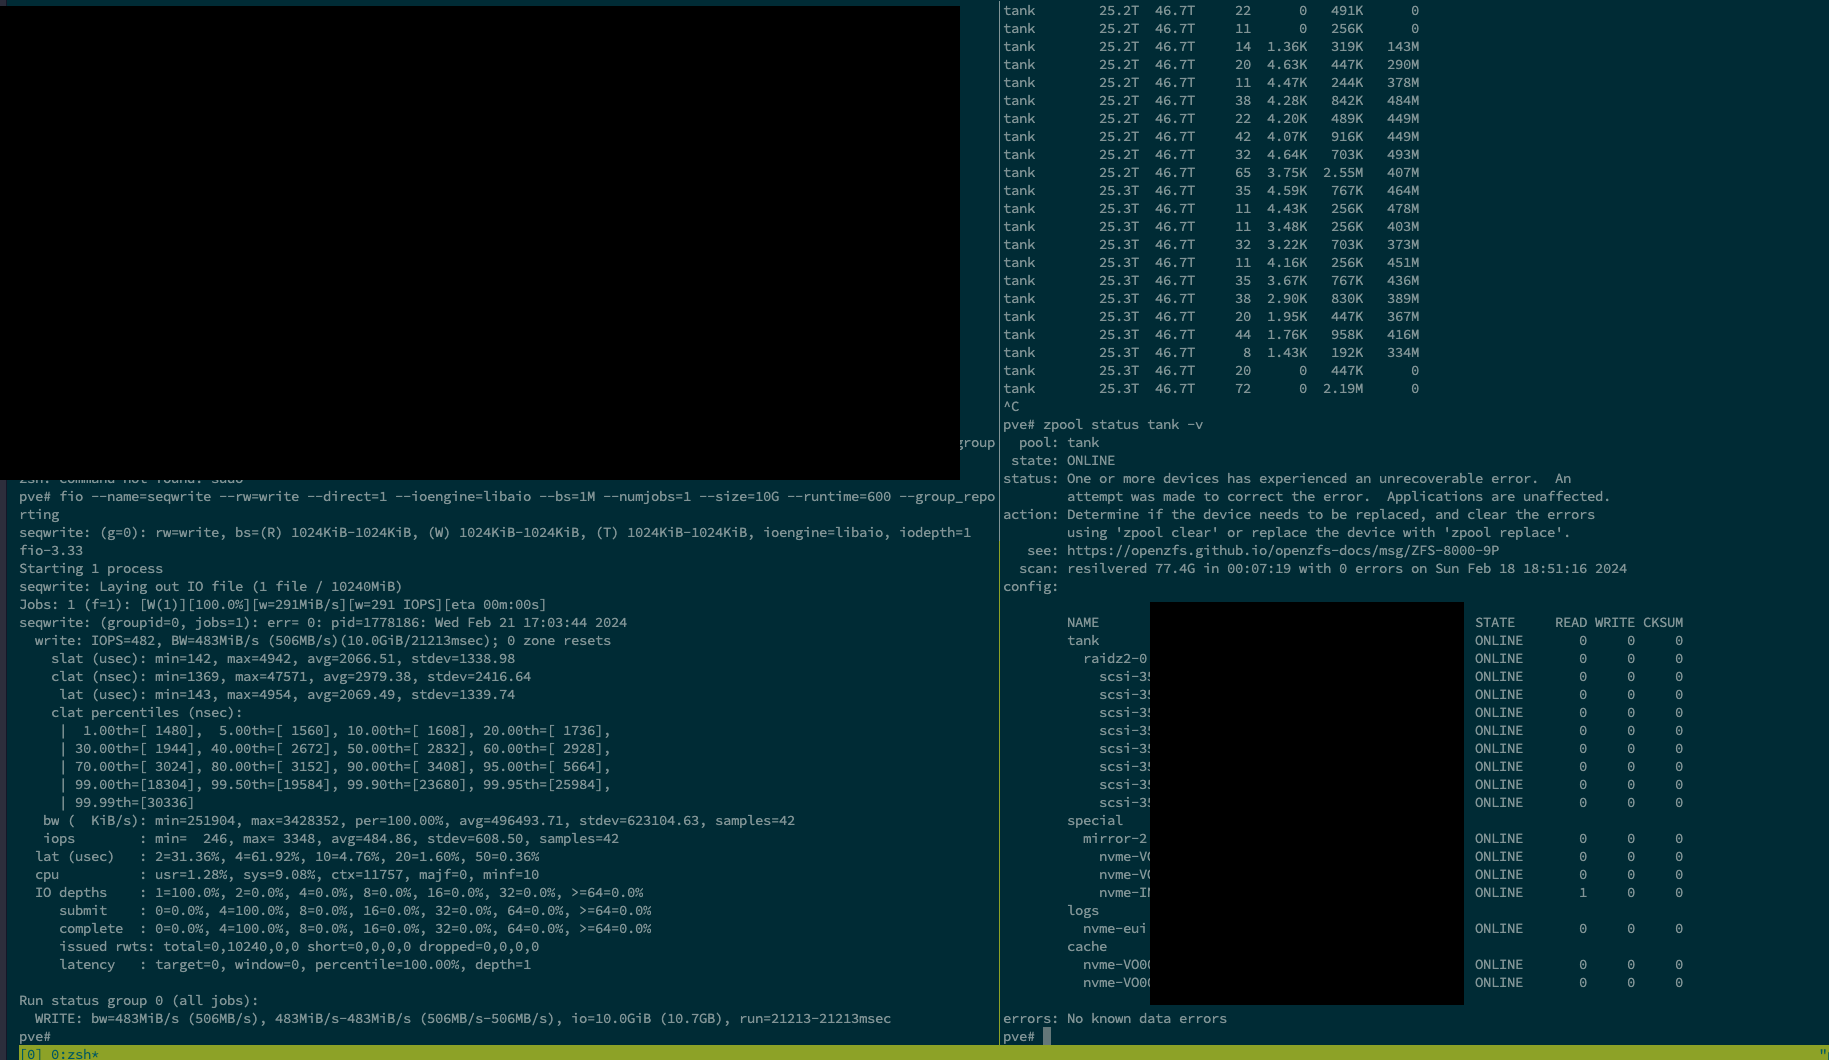Click the STATE column header

[1495, 622]
